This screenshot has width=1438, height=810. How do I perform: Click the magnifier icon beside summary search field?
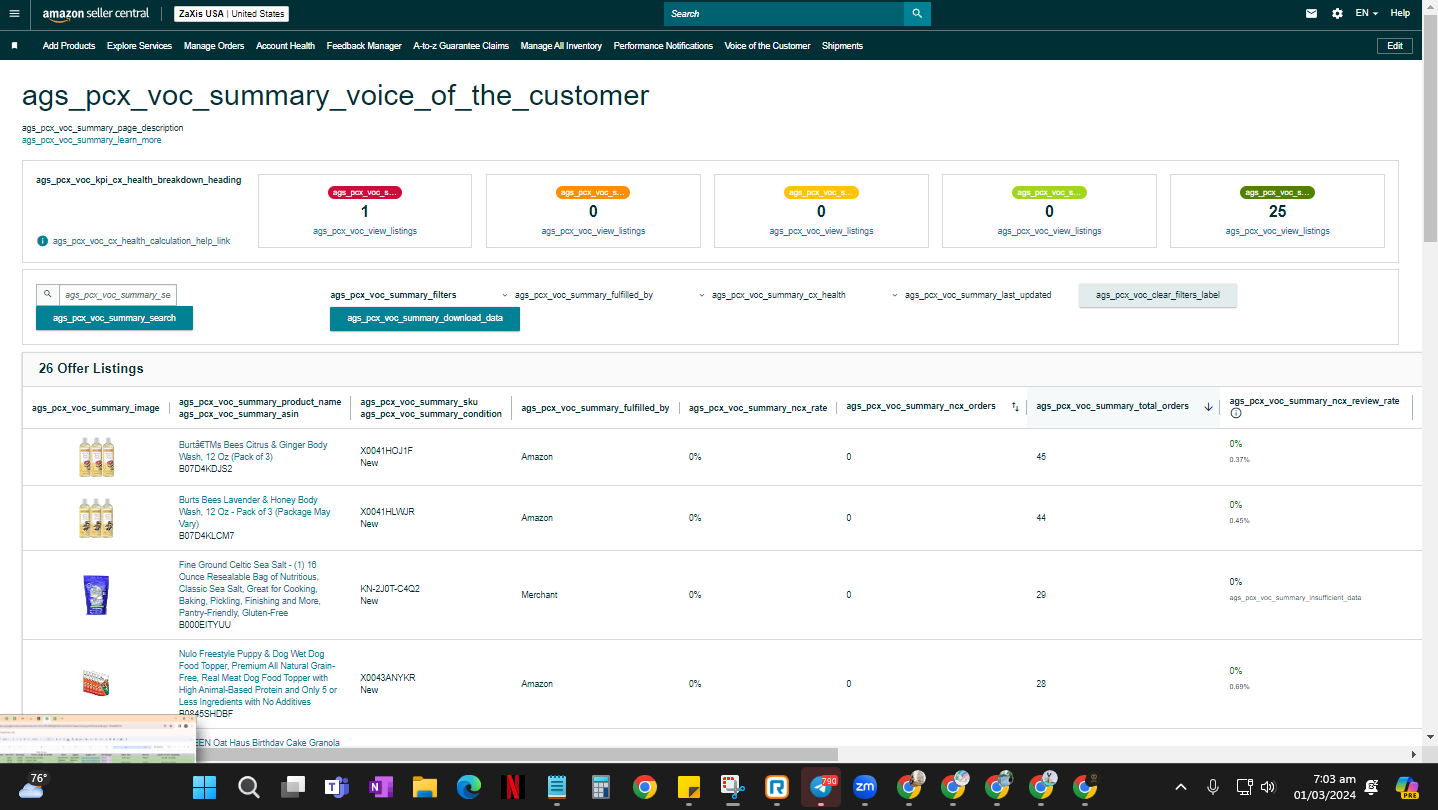pos(47,295)
